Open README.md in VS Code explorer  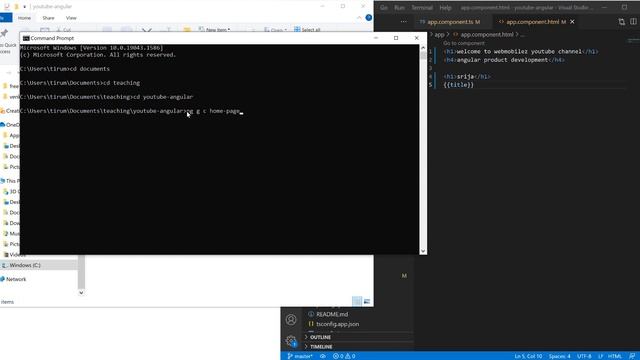click(x=332, y=314)
